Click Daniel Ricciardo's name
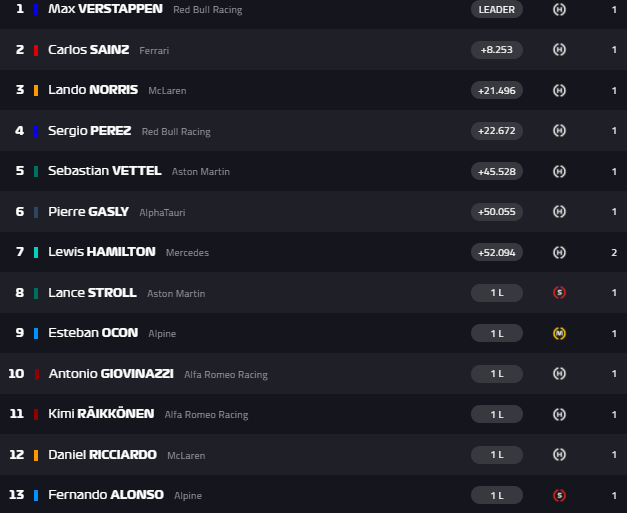 [102, 454]
